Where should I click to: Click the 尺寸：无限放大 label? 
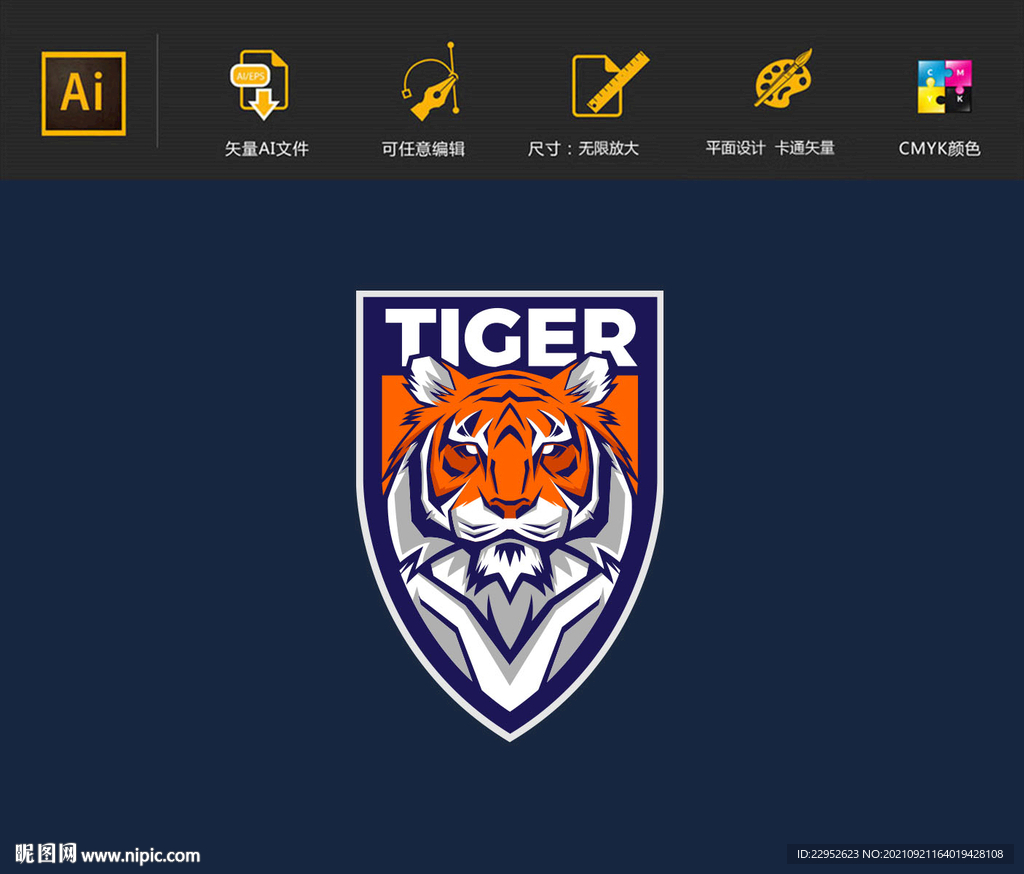point(583,149)
